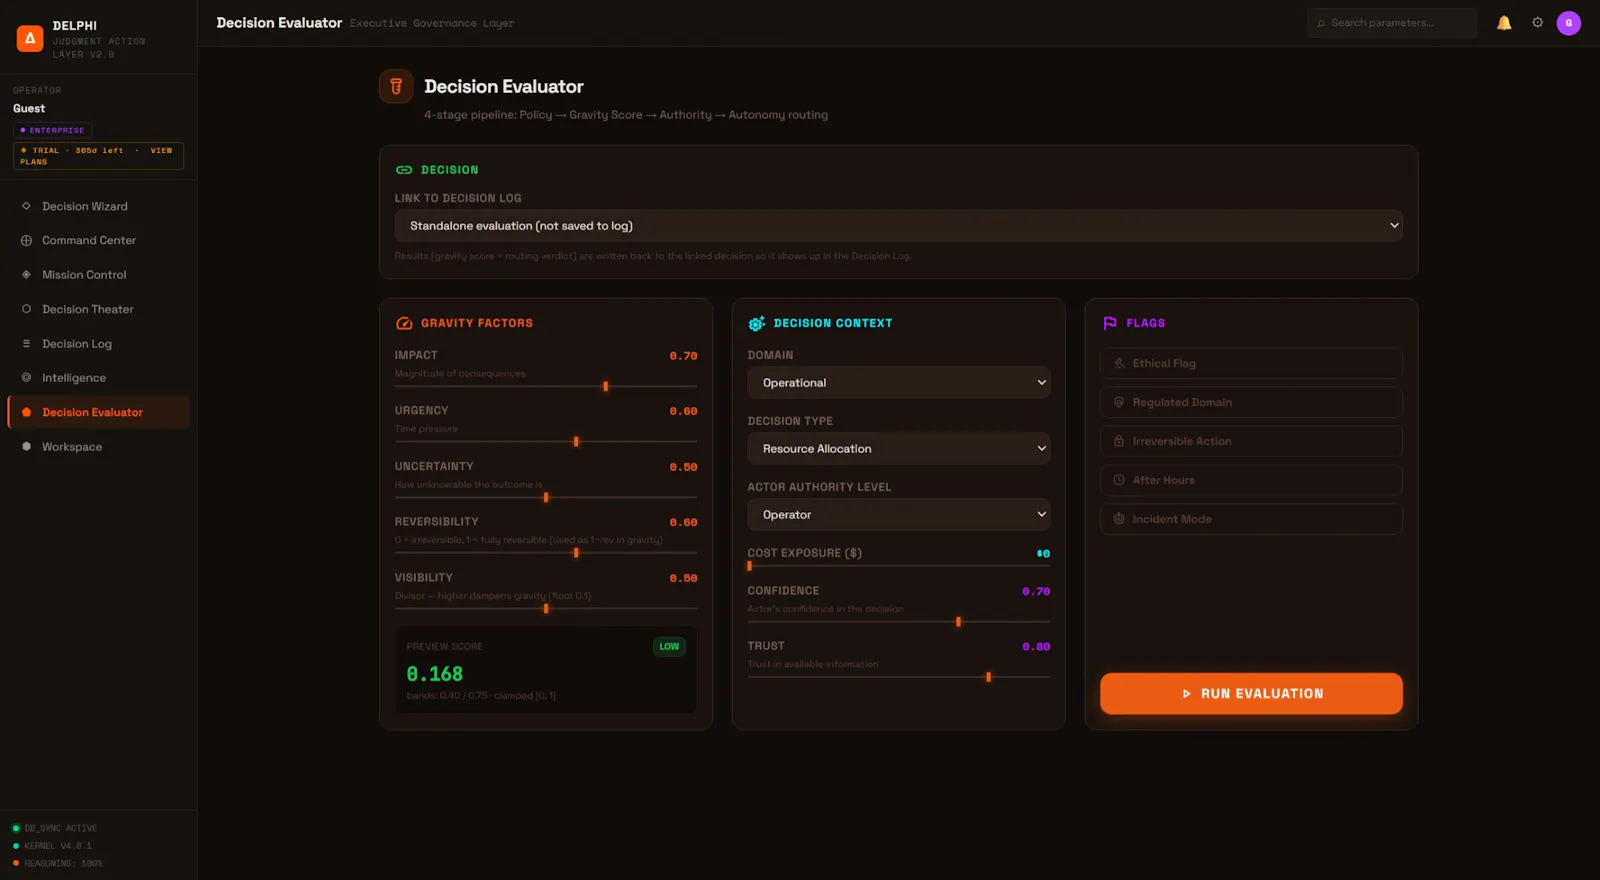Open the Link to Decision Log dropdown
Viewport: 1600px width, 880px height.
[898, 226]
